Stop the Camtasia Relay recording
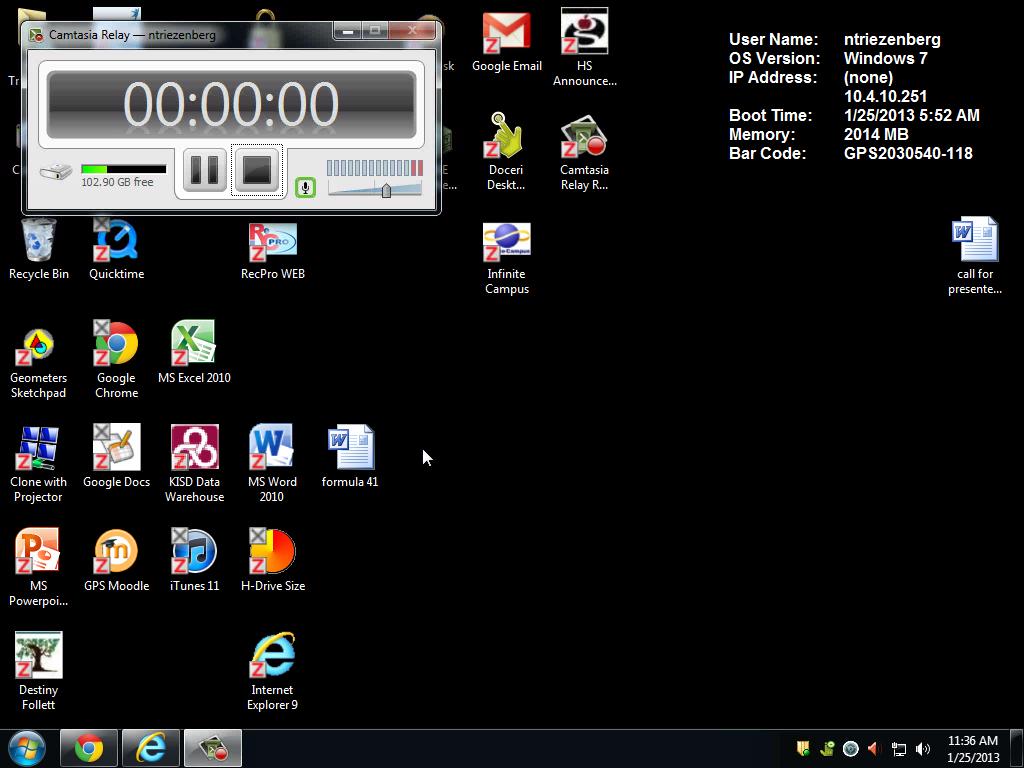Screen dimensions: 1024x768 point(257,169)
